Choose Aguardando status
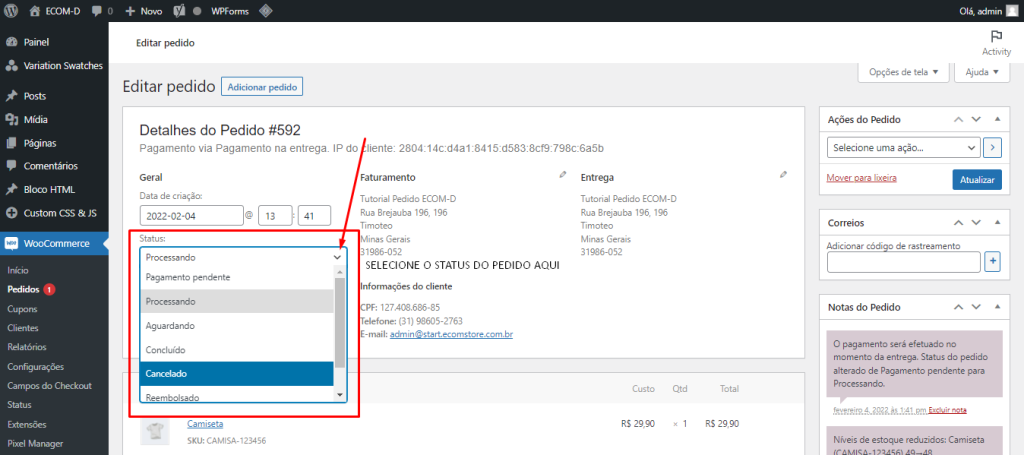1024x455 pixels. (x=237, y=326)
